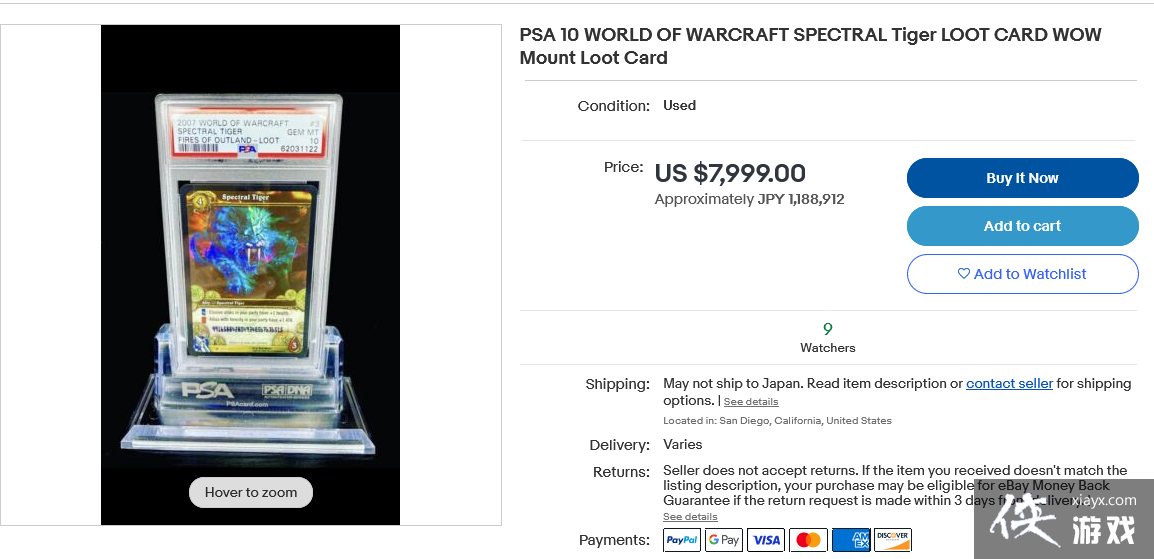Click the PayPal payment icon
The image size is (1154, 559).
click(x=682, y=540)
